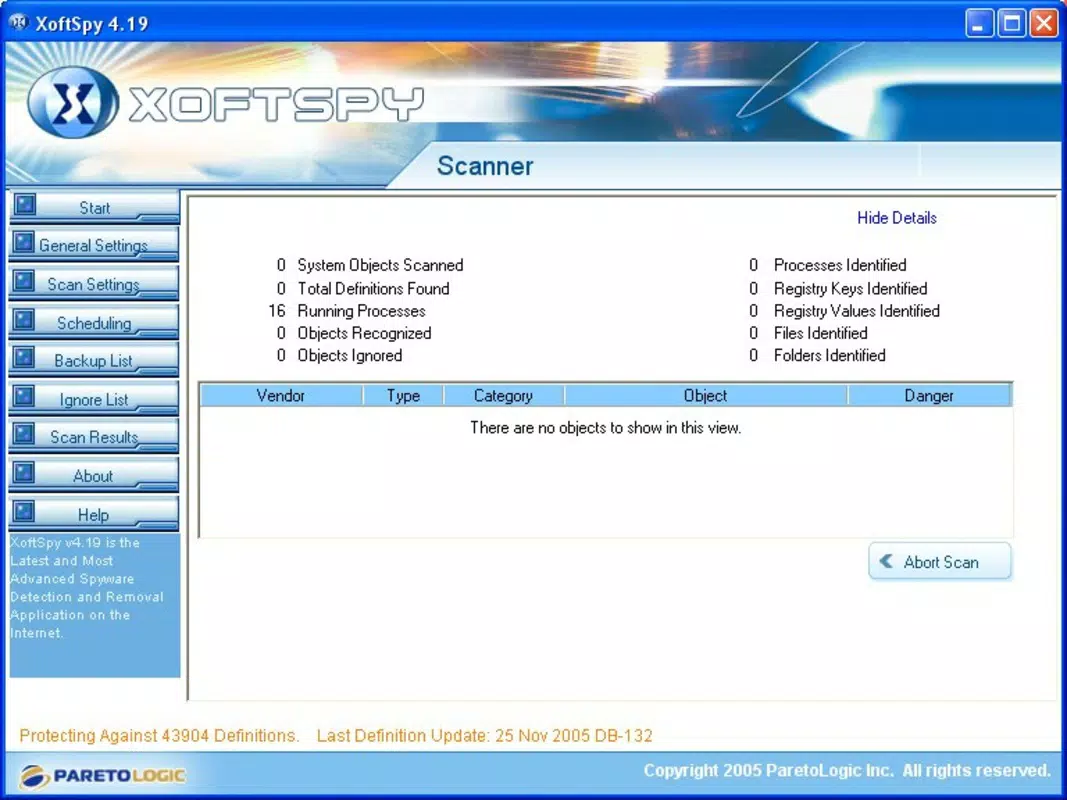Viewport: 1067px width, 800px height.
Task: Minimize the XoftSpy window
Action: tap(979, 24)
